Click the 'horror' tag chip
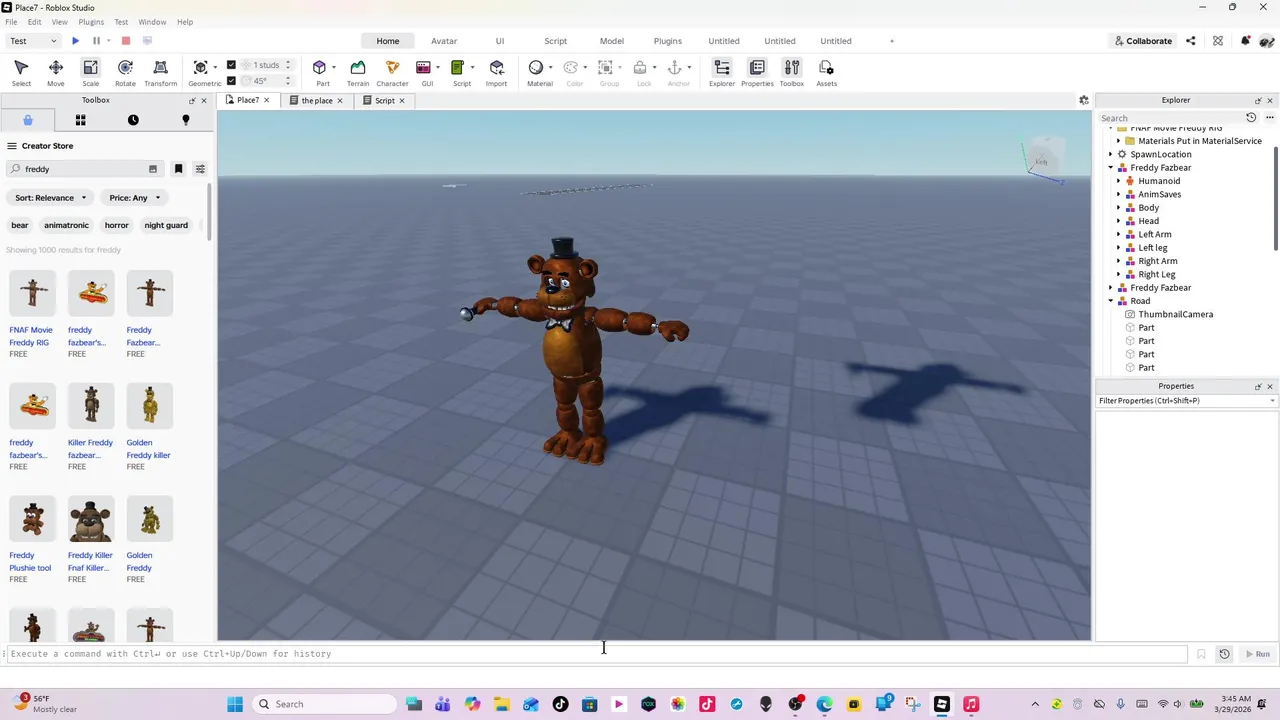 (117, 225)
